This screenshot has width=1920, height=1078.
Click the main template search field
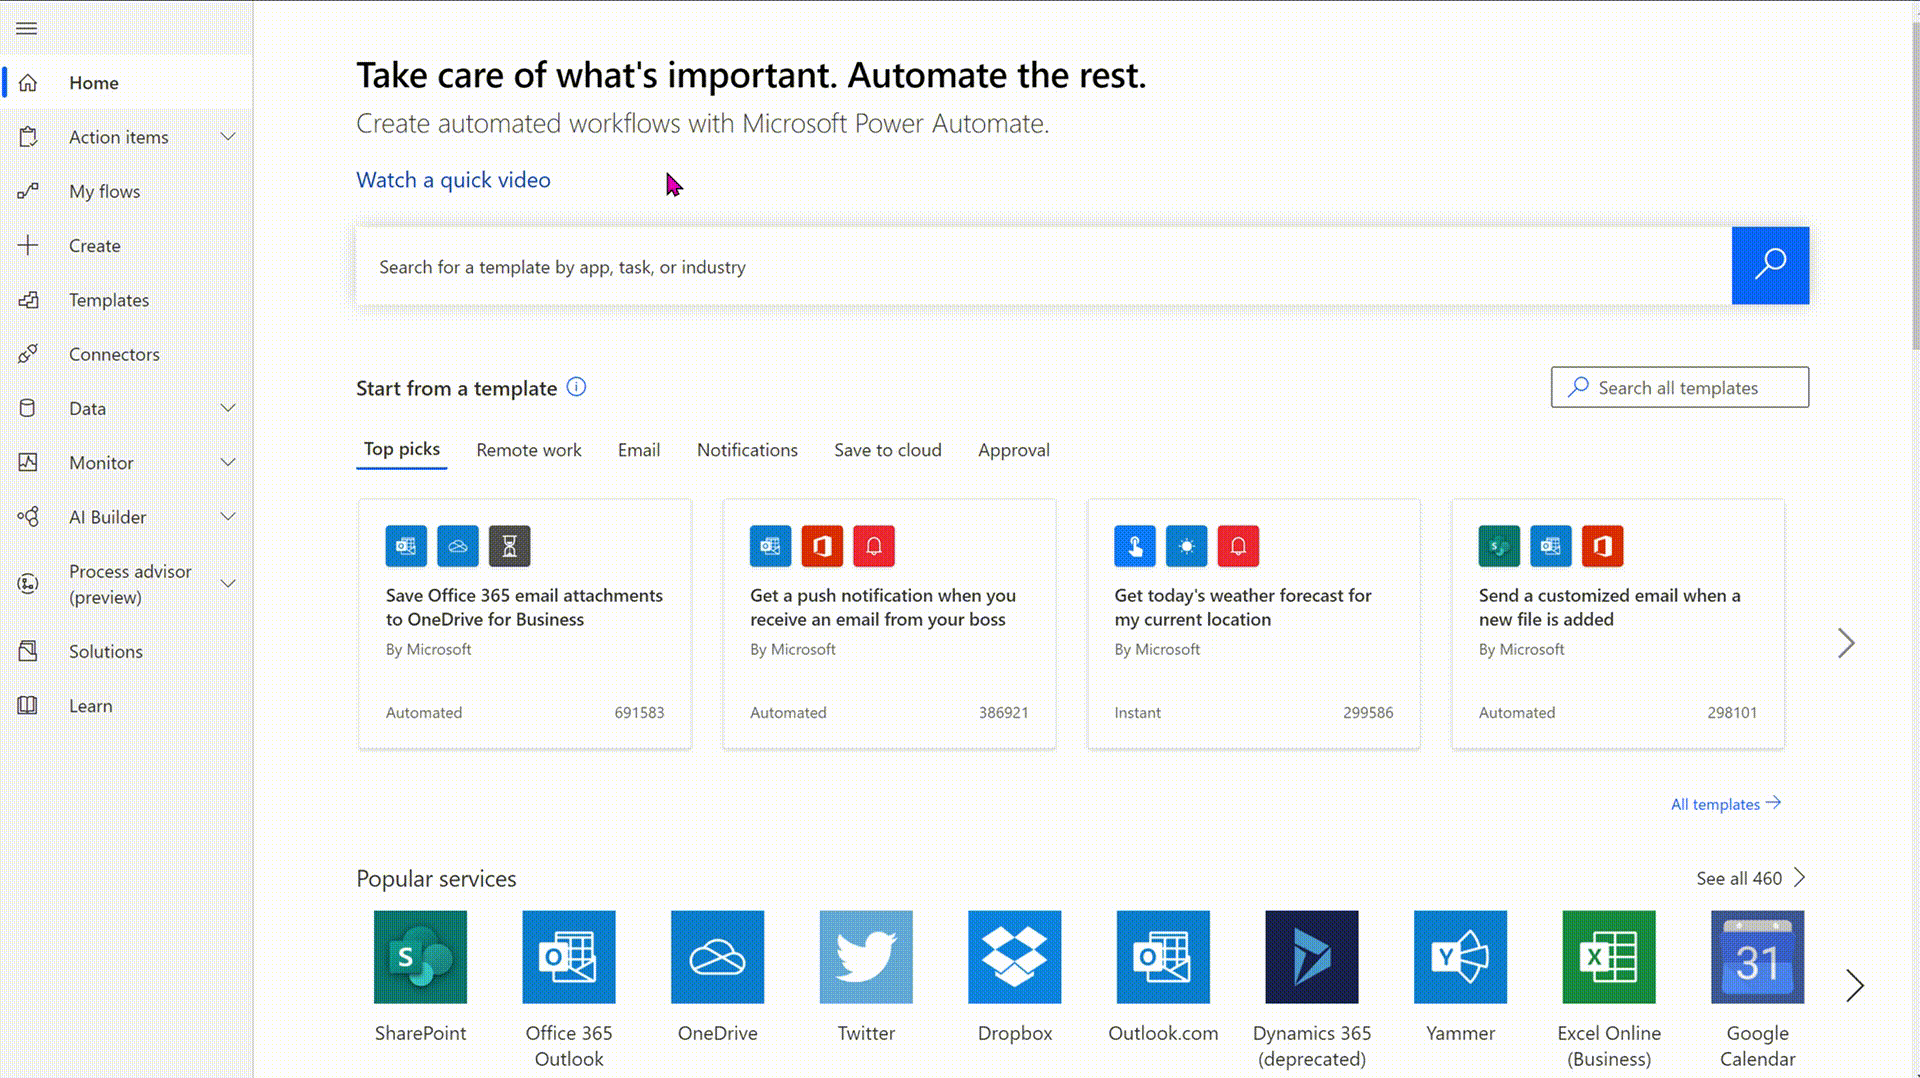[1044, 266]
